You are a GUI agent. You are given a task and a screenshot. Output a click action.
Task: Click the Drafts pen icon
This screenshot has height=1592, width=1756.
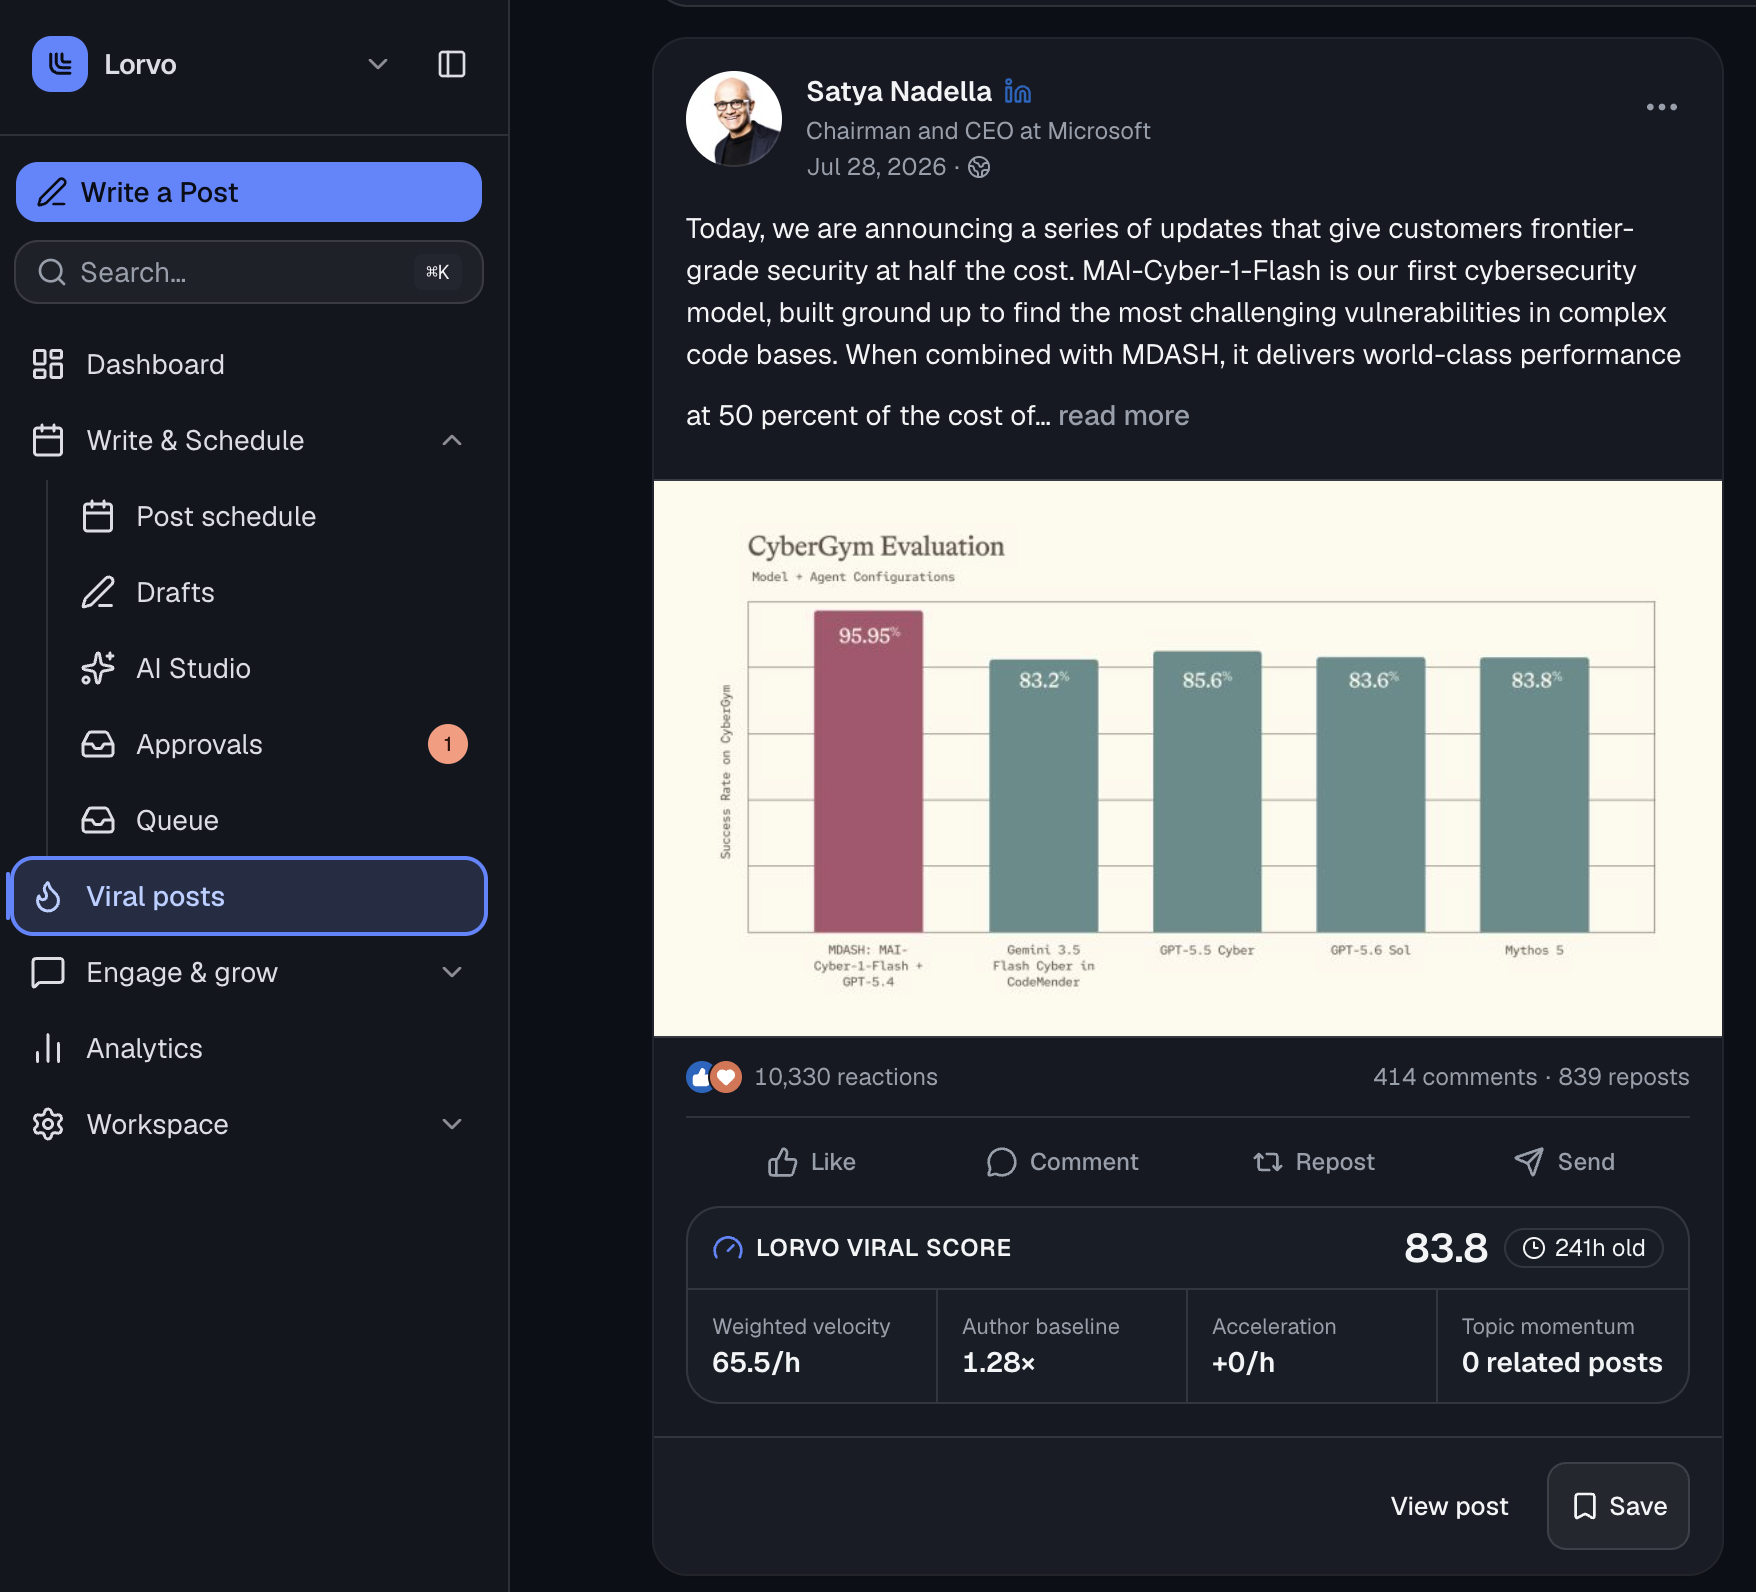98,592
